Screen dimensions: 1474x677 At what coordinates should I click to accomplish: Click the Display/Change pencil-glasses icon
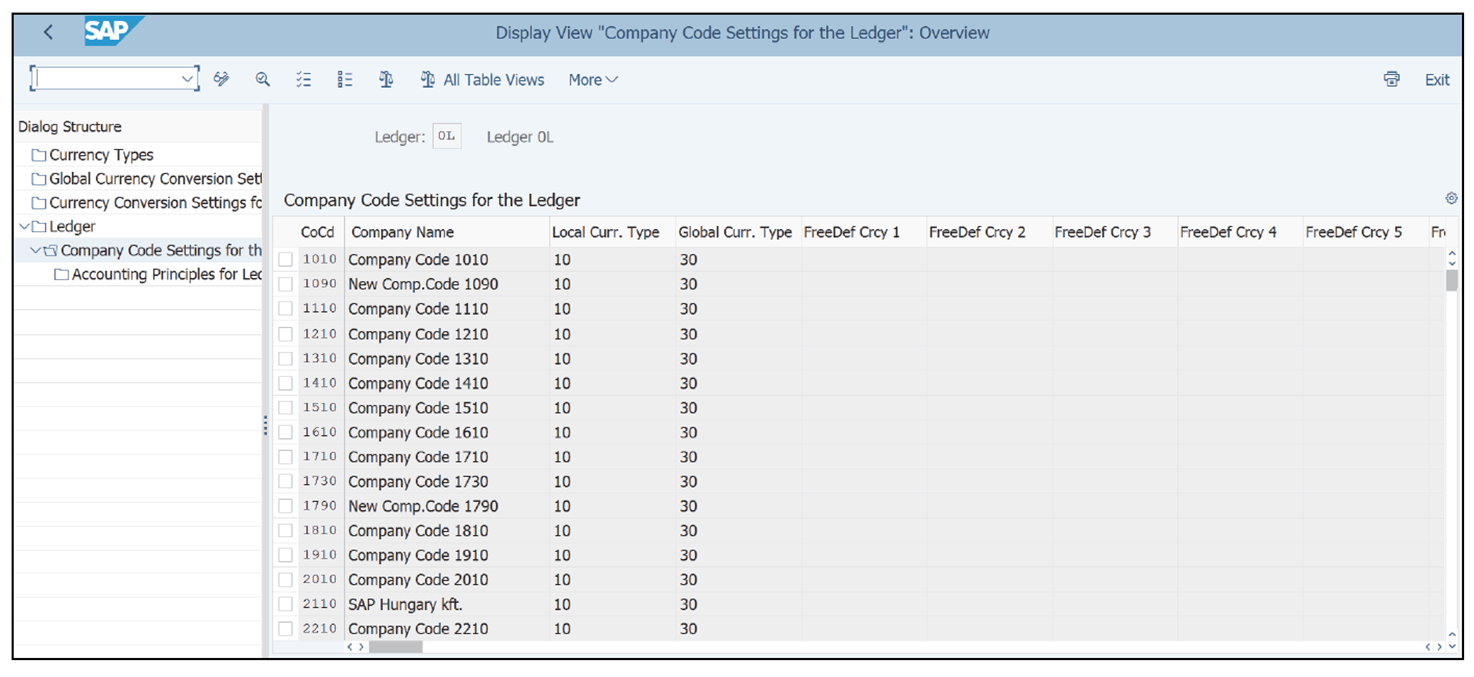222,79
